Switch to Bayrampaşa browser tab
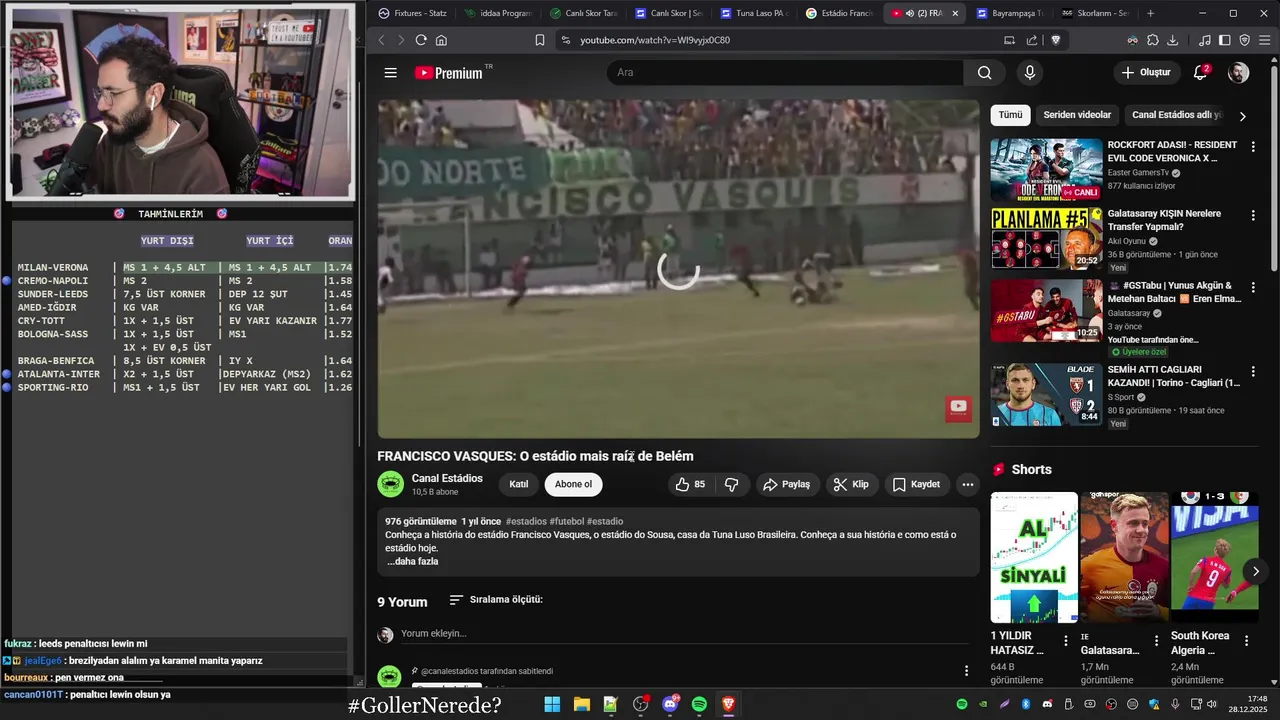Image resolution: width=1280 pixels, height=720 pixels. (1009, 13)
